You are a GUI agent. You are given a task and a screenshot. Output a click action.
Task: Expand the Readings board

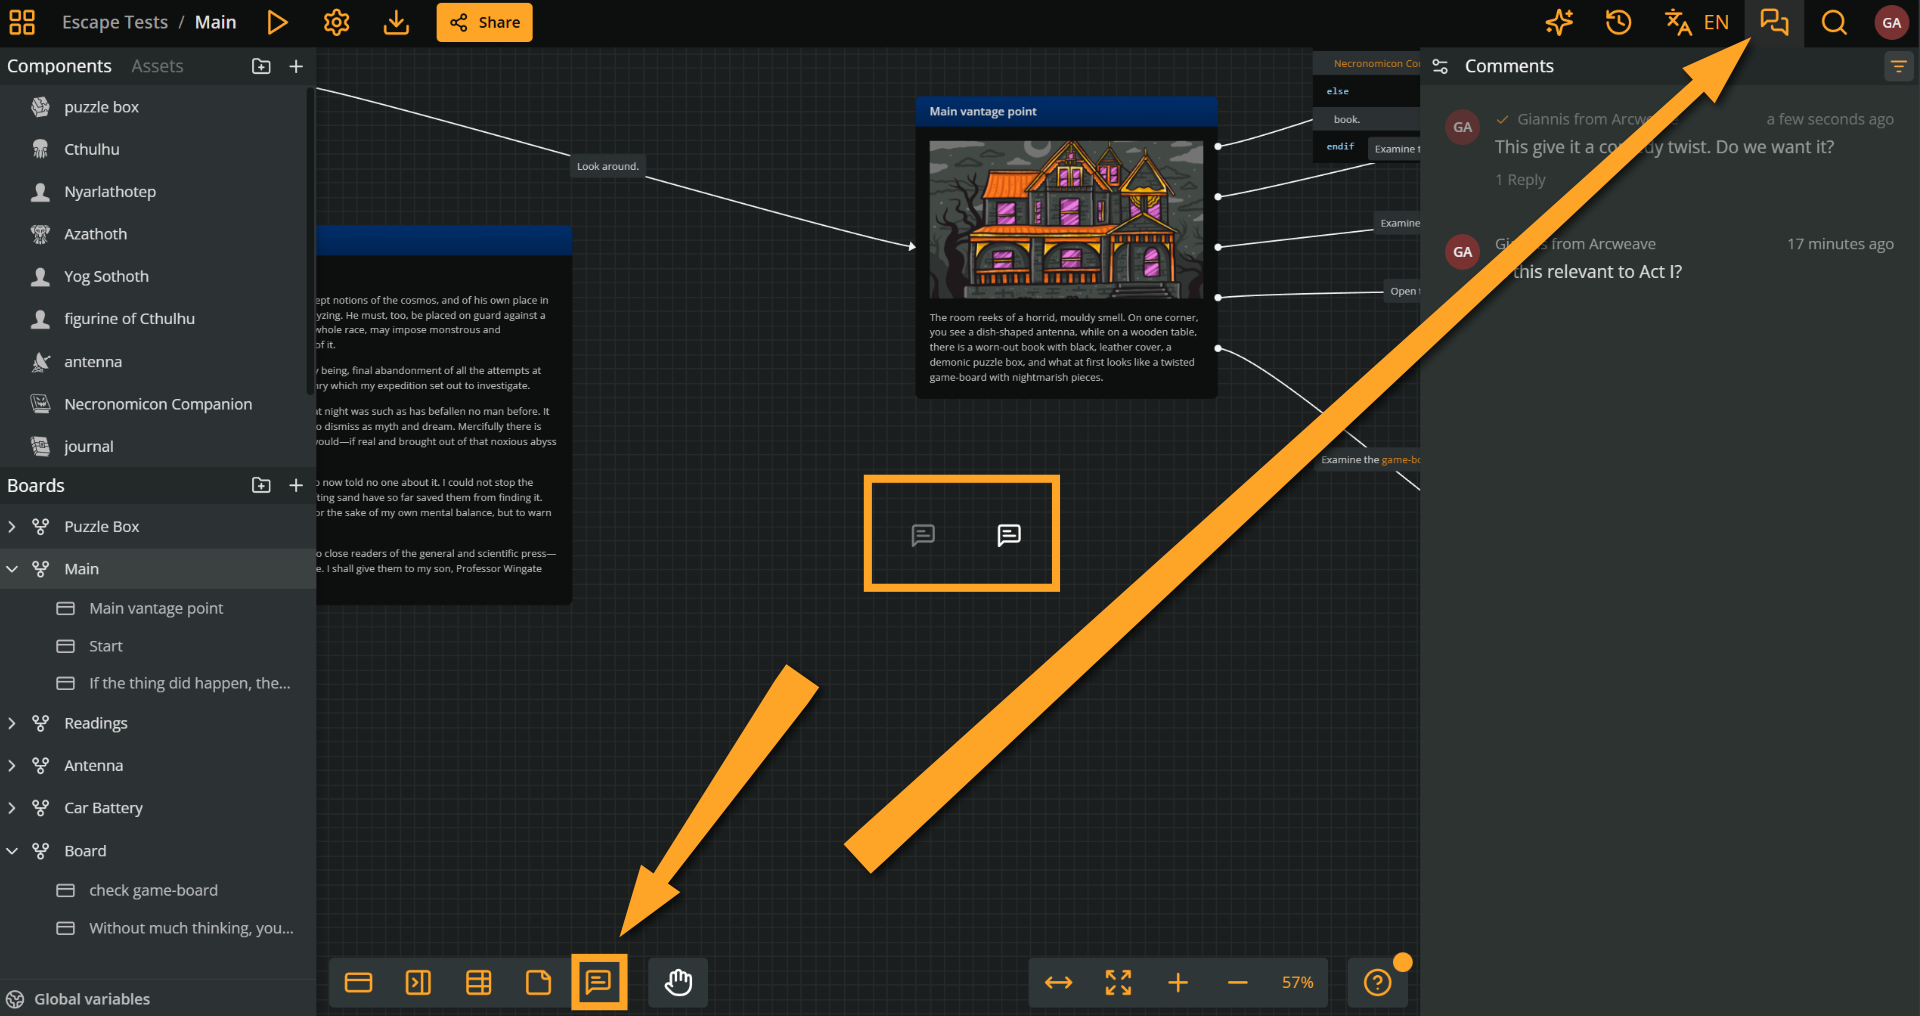click(x=12, y=723)
